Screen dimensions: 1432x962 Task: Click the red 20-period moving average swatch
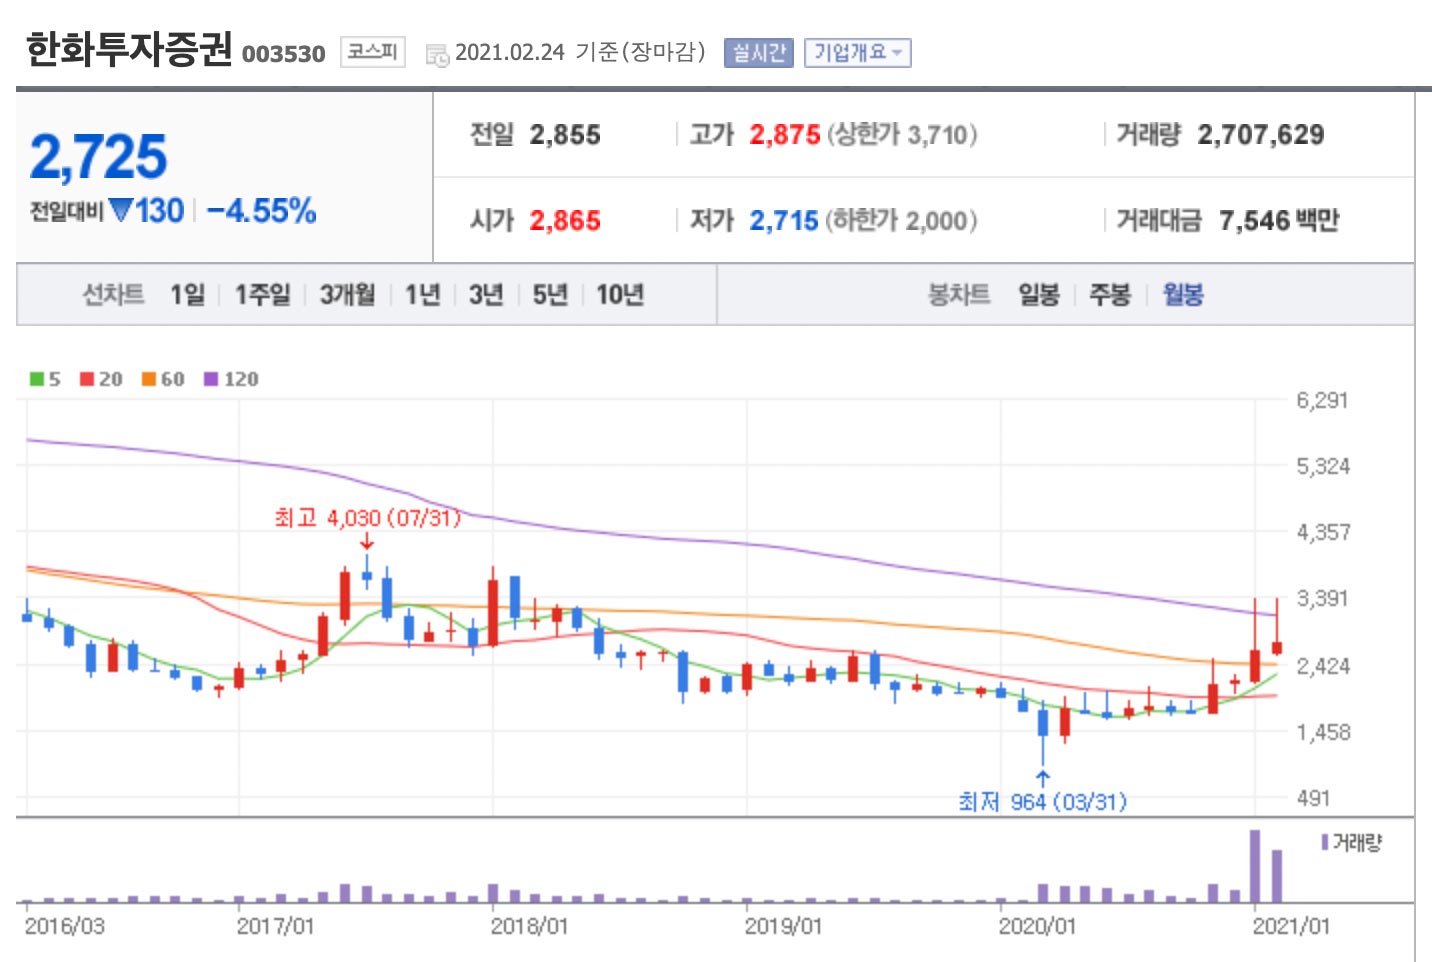pos(87,379)
